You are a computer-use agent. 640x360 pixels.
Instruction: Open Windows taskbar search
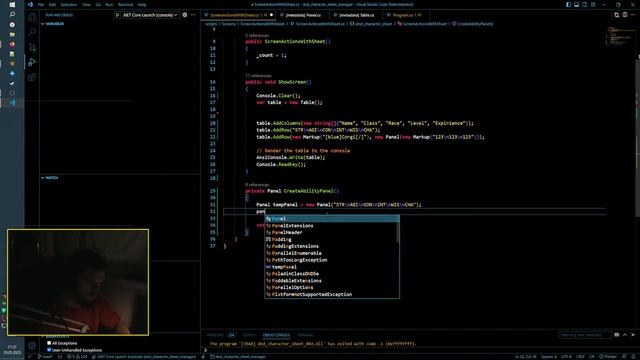[12, 14]
